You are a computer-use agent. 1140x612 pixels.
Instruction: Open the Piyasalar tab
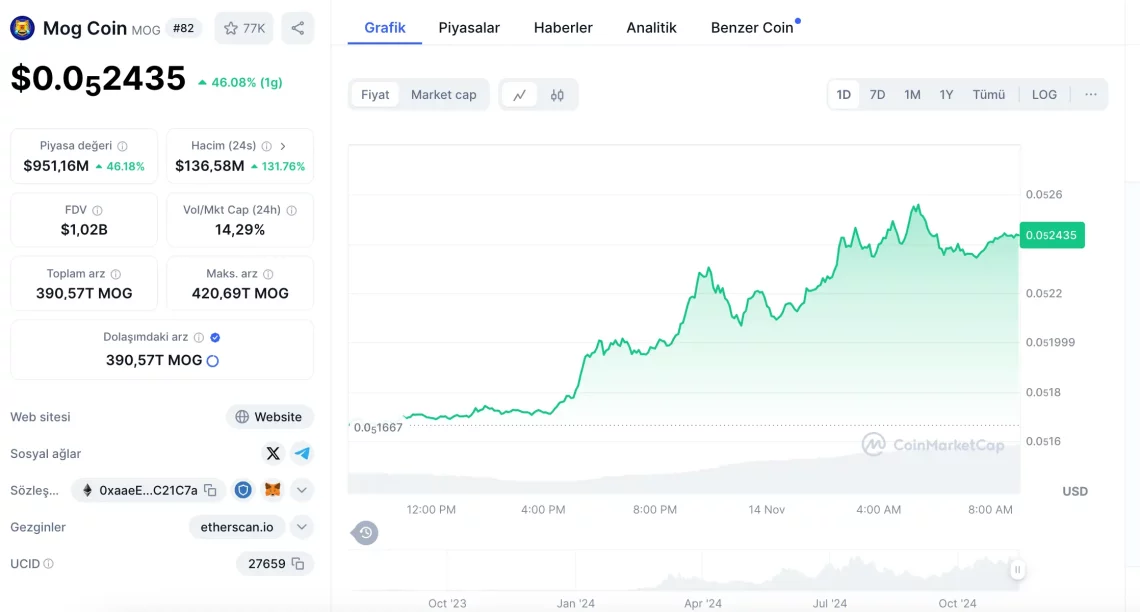coord(469,28)
